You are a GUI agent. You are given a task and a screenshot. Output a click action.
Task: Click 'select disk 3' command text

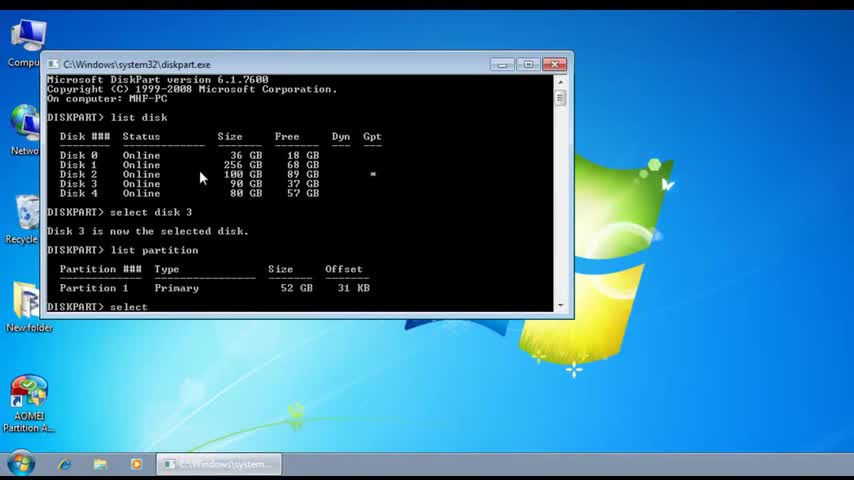[151, 212]
